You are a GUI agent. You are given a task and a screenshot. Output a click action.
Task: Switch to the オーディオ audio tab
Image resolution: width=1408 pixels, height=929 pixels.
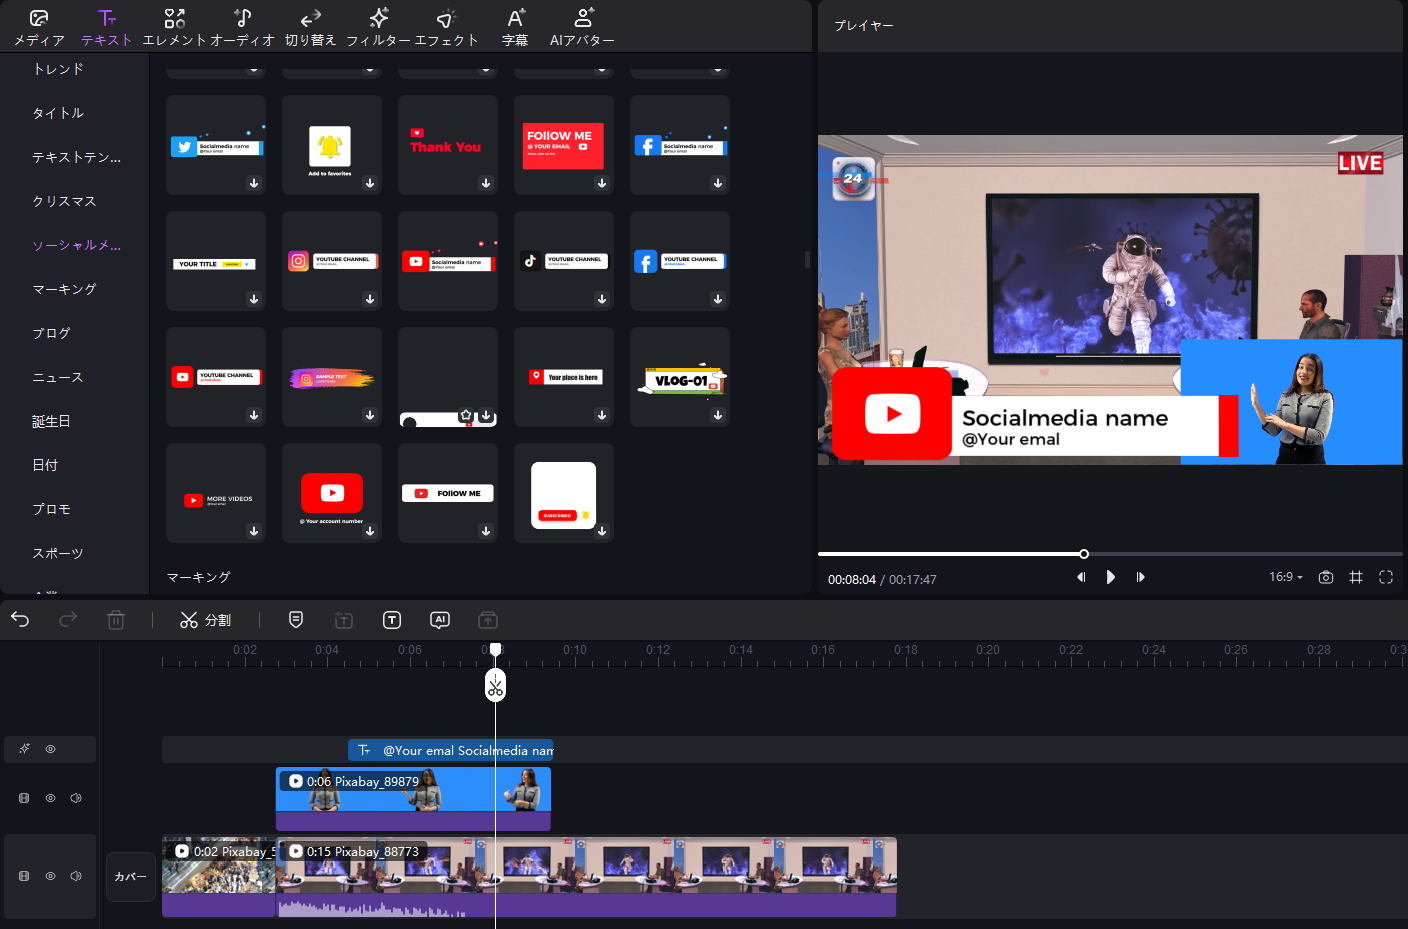click(x=242, y=27)
